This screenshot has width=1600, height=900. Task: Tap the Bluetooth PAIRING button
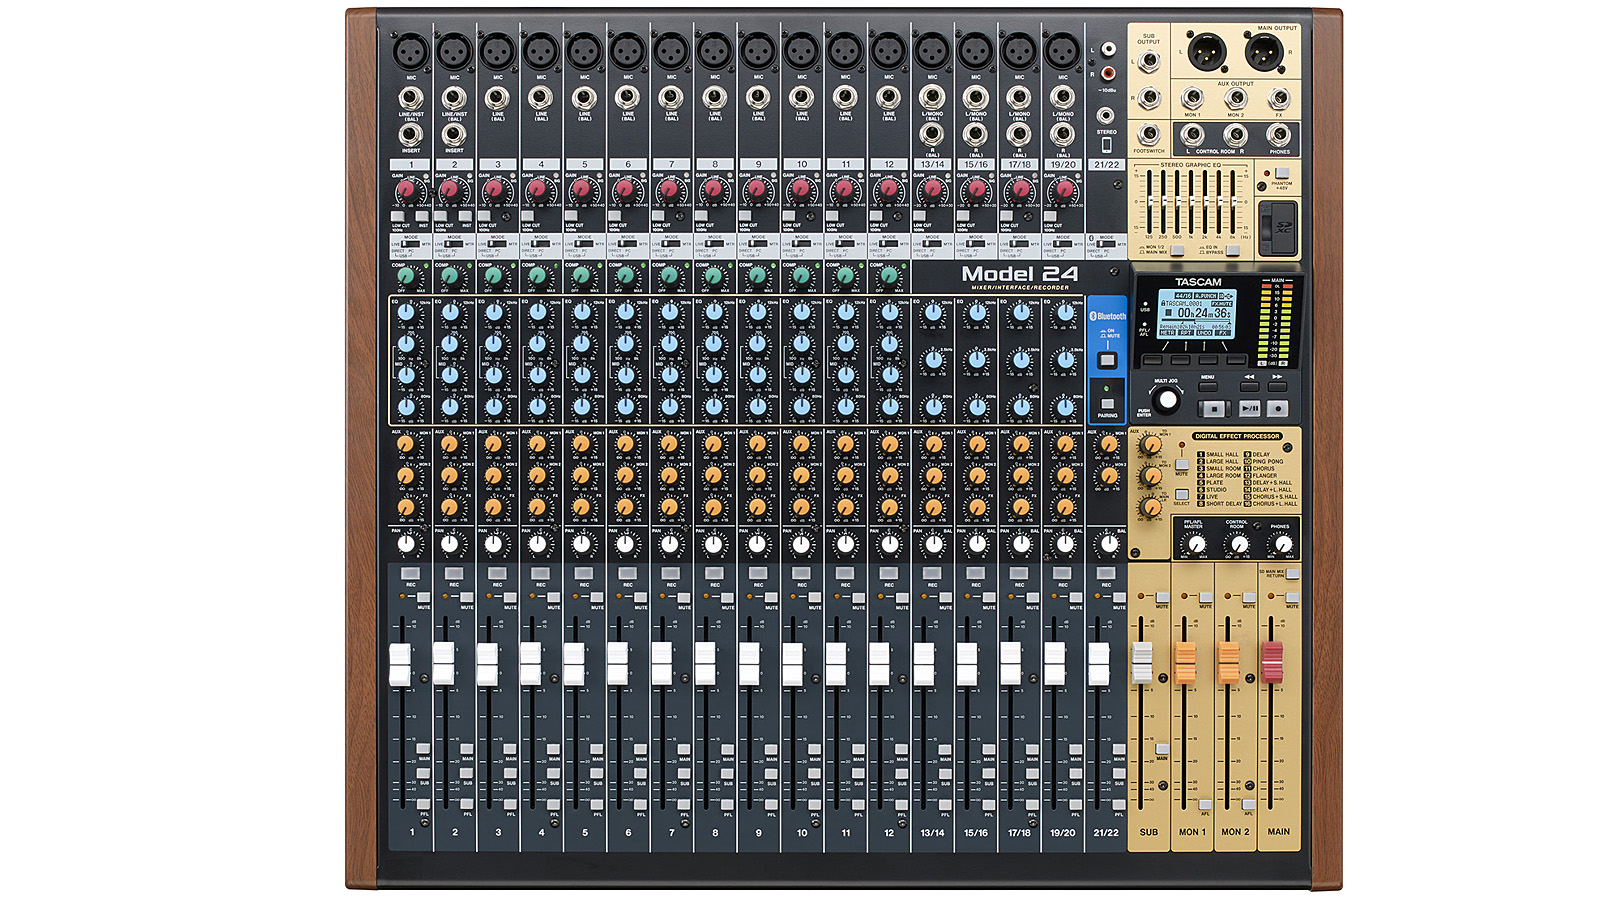pos(1107,403)
